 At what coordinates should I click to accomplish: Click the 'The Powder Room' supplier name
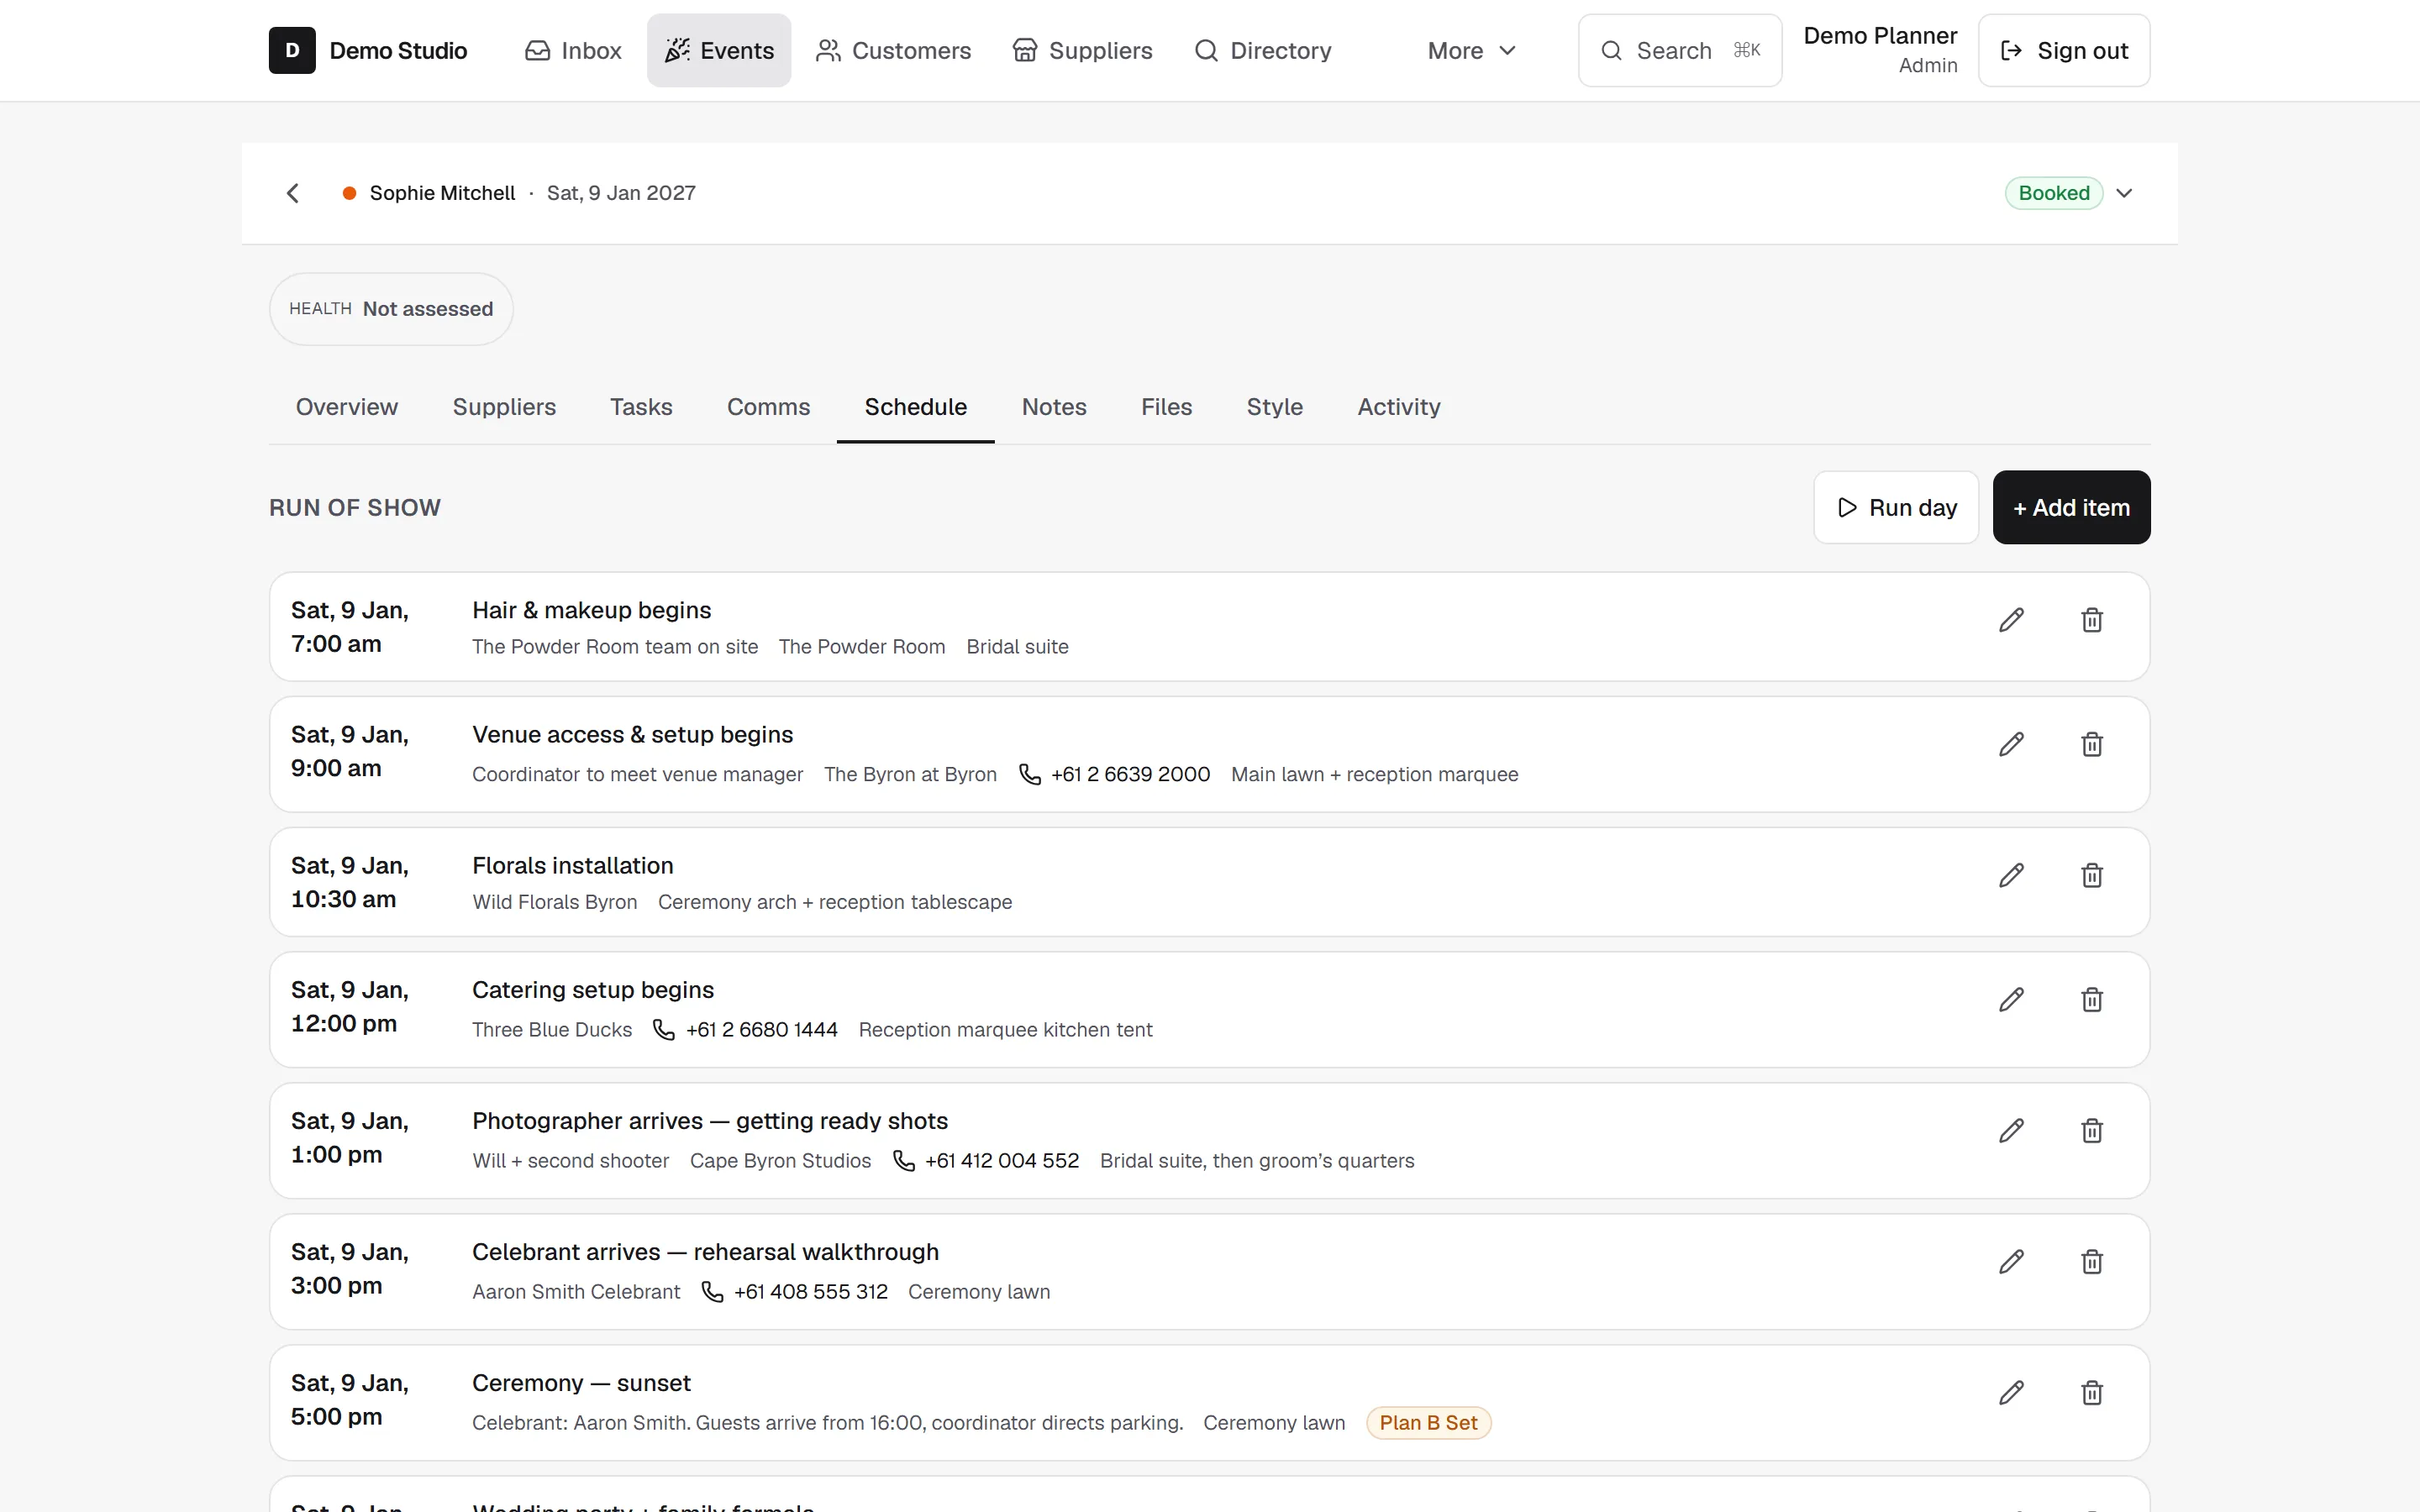coord(862,647)
